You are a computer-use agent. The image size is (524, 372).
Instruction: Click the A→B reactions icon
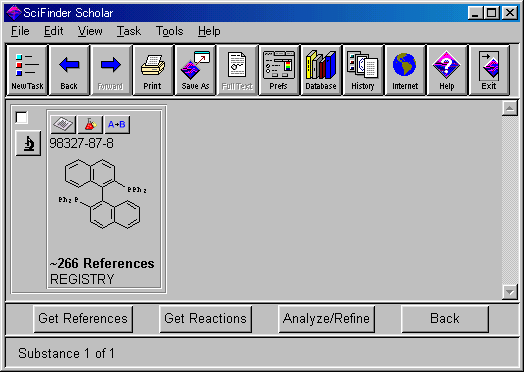(117, 124)
